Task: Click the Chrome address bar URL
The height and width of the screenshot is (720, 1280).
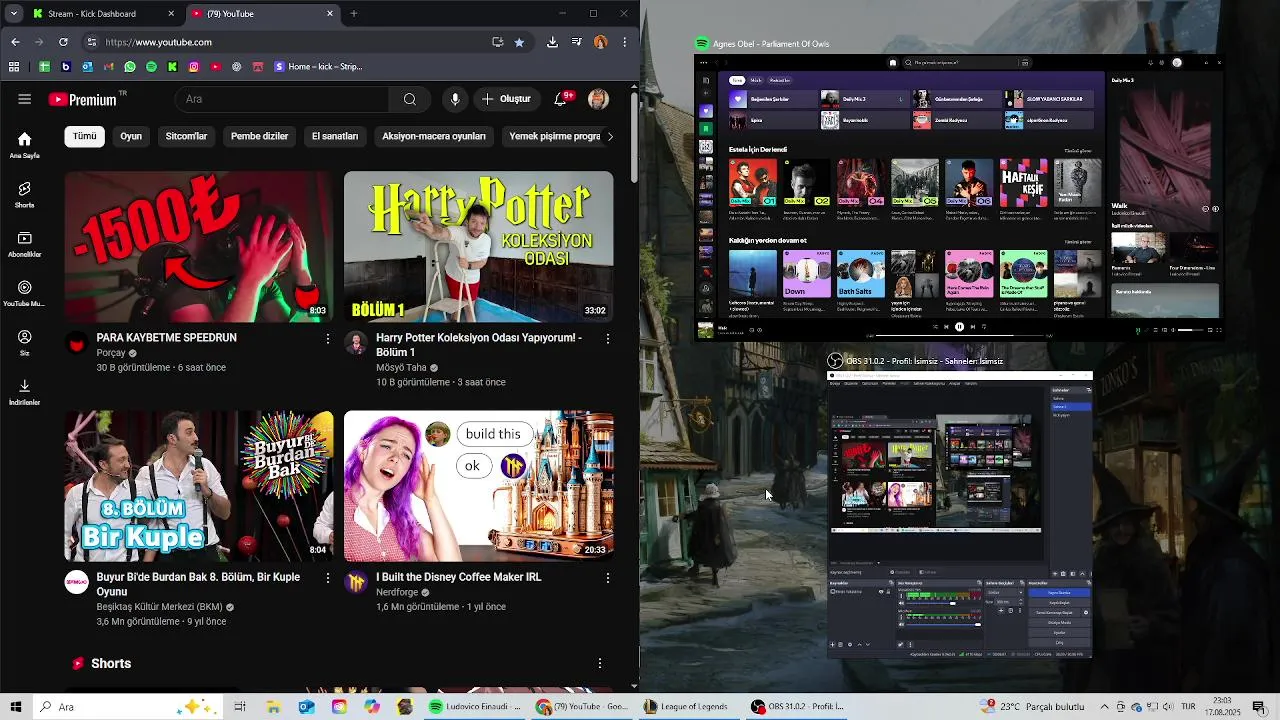Action: point(158,42)
